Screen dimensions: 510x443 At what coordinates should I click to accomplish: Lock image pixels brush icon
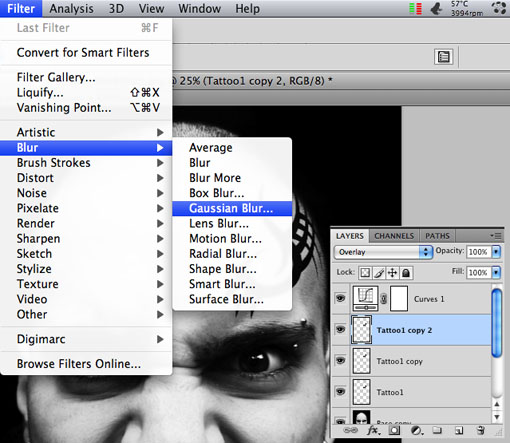(379, 273)
